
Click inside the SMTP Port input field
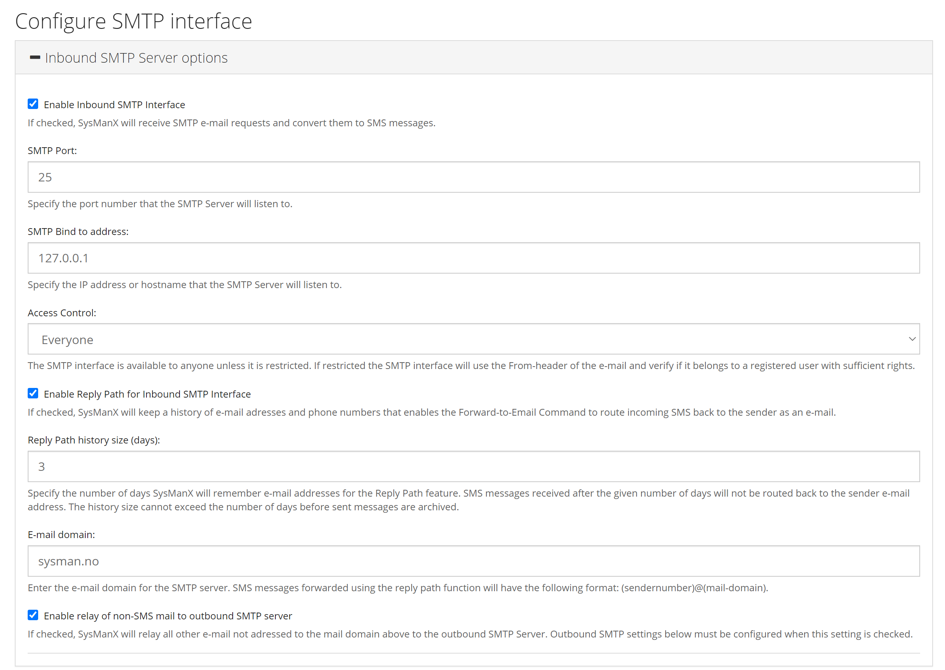(470, 176)
